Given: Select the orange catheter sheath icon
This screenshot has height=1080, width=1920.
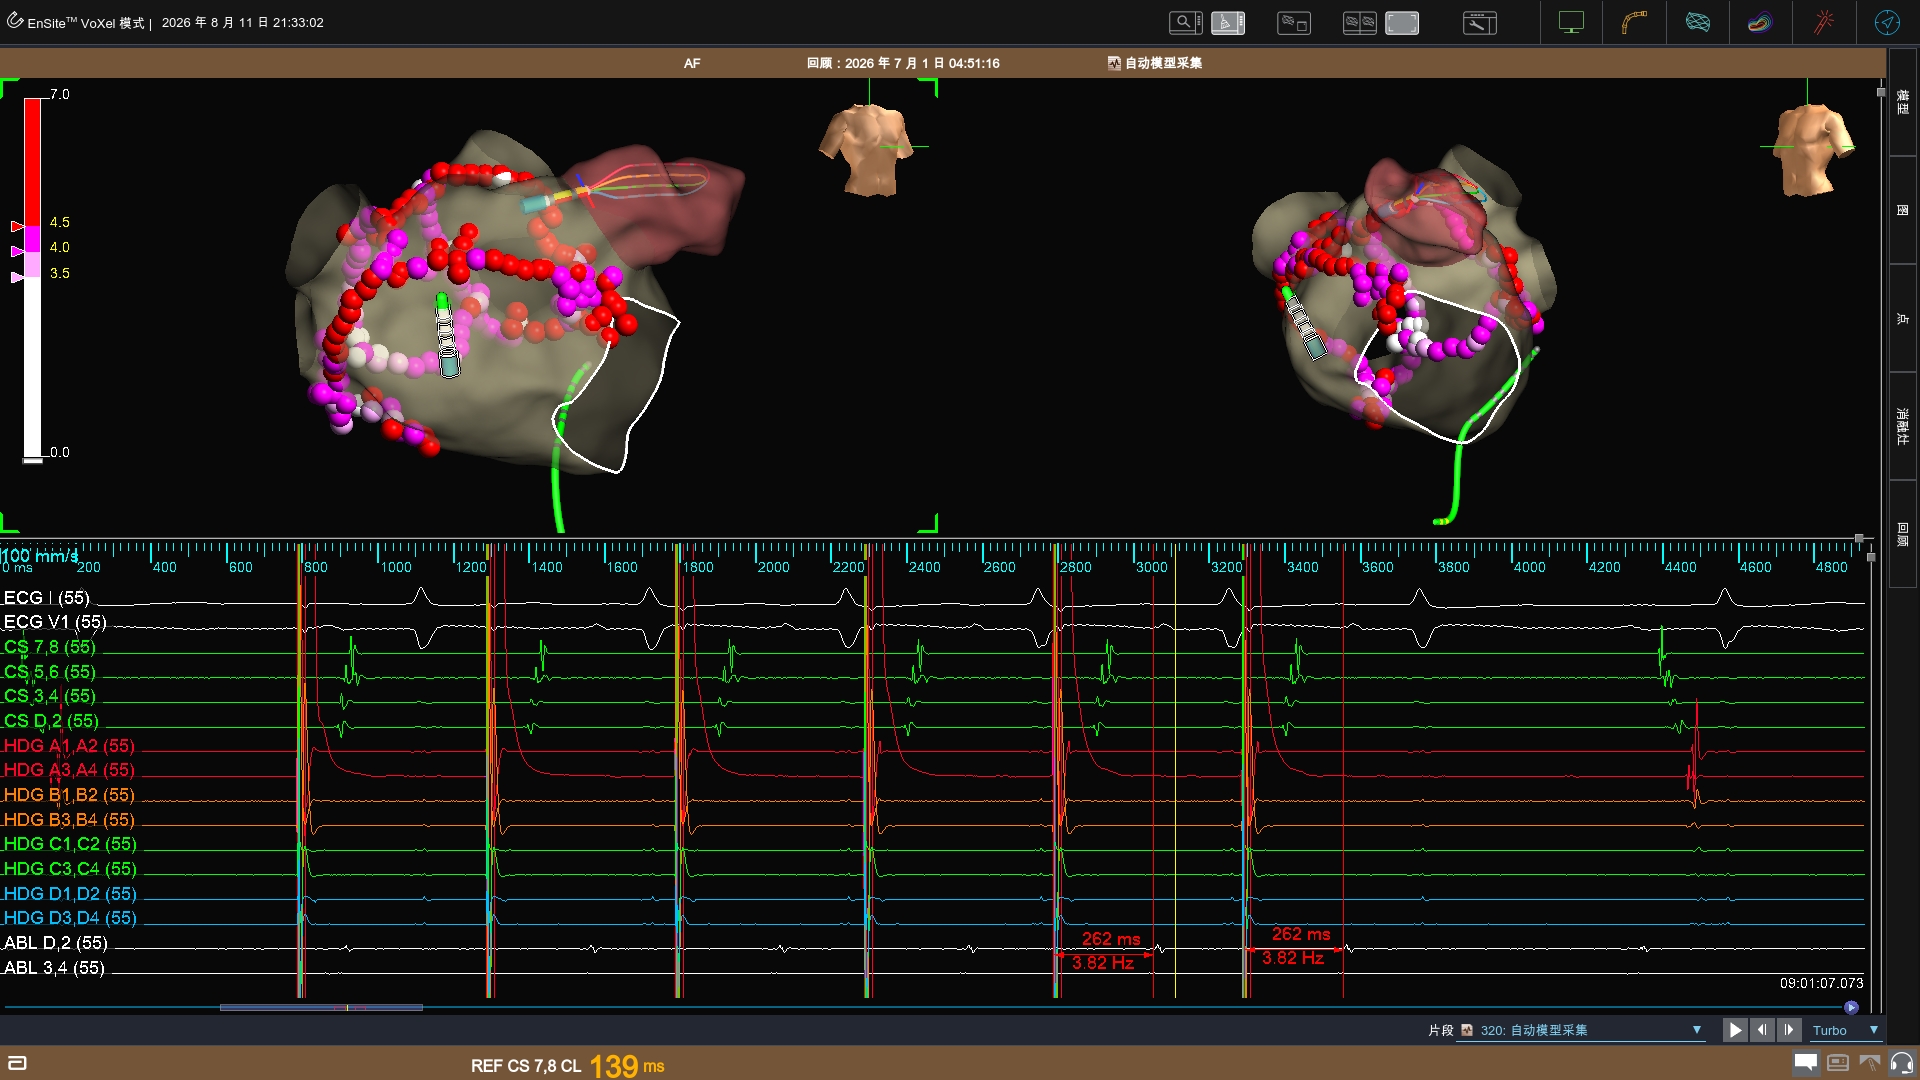Looking at the screenshot, I should point(1634,22).
